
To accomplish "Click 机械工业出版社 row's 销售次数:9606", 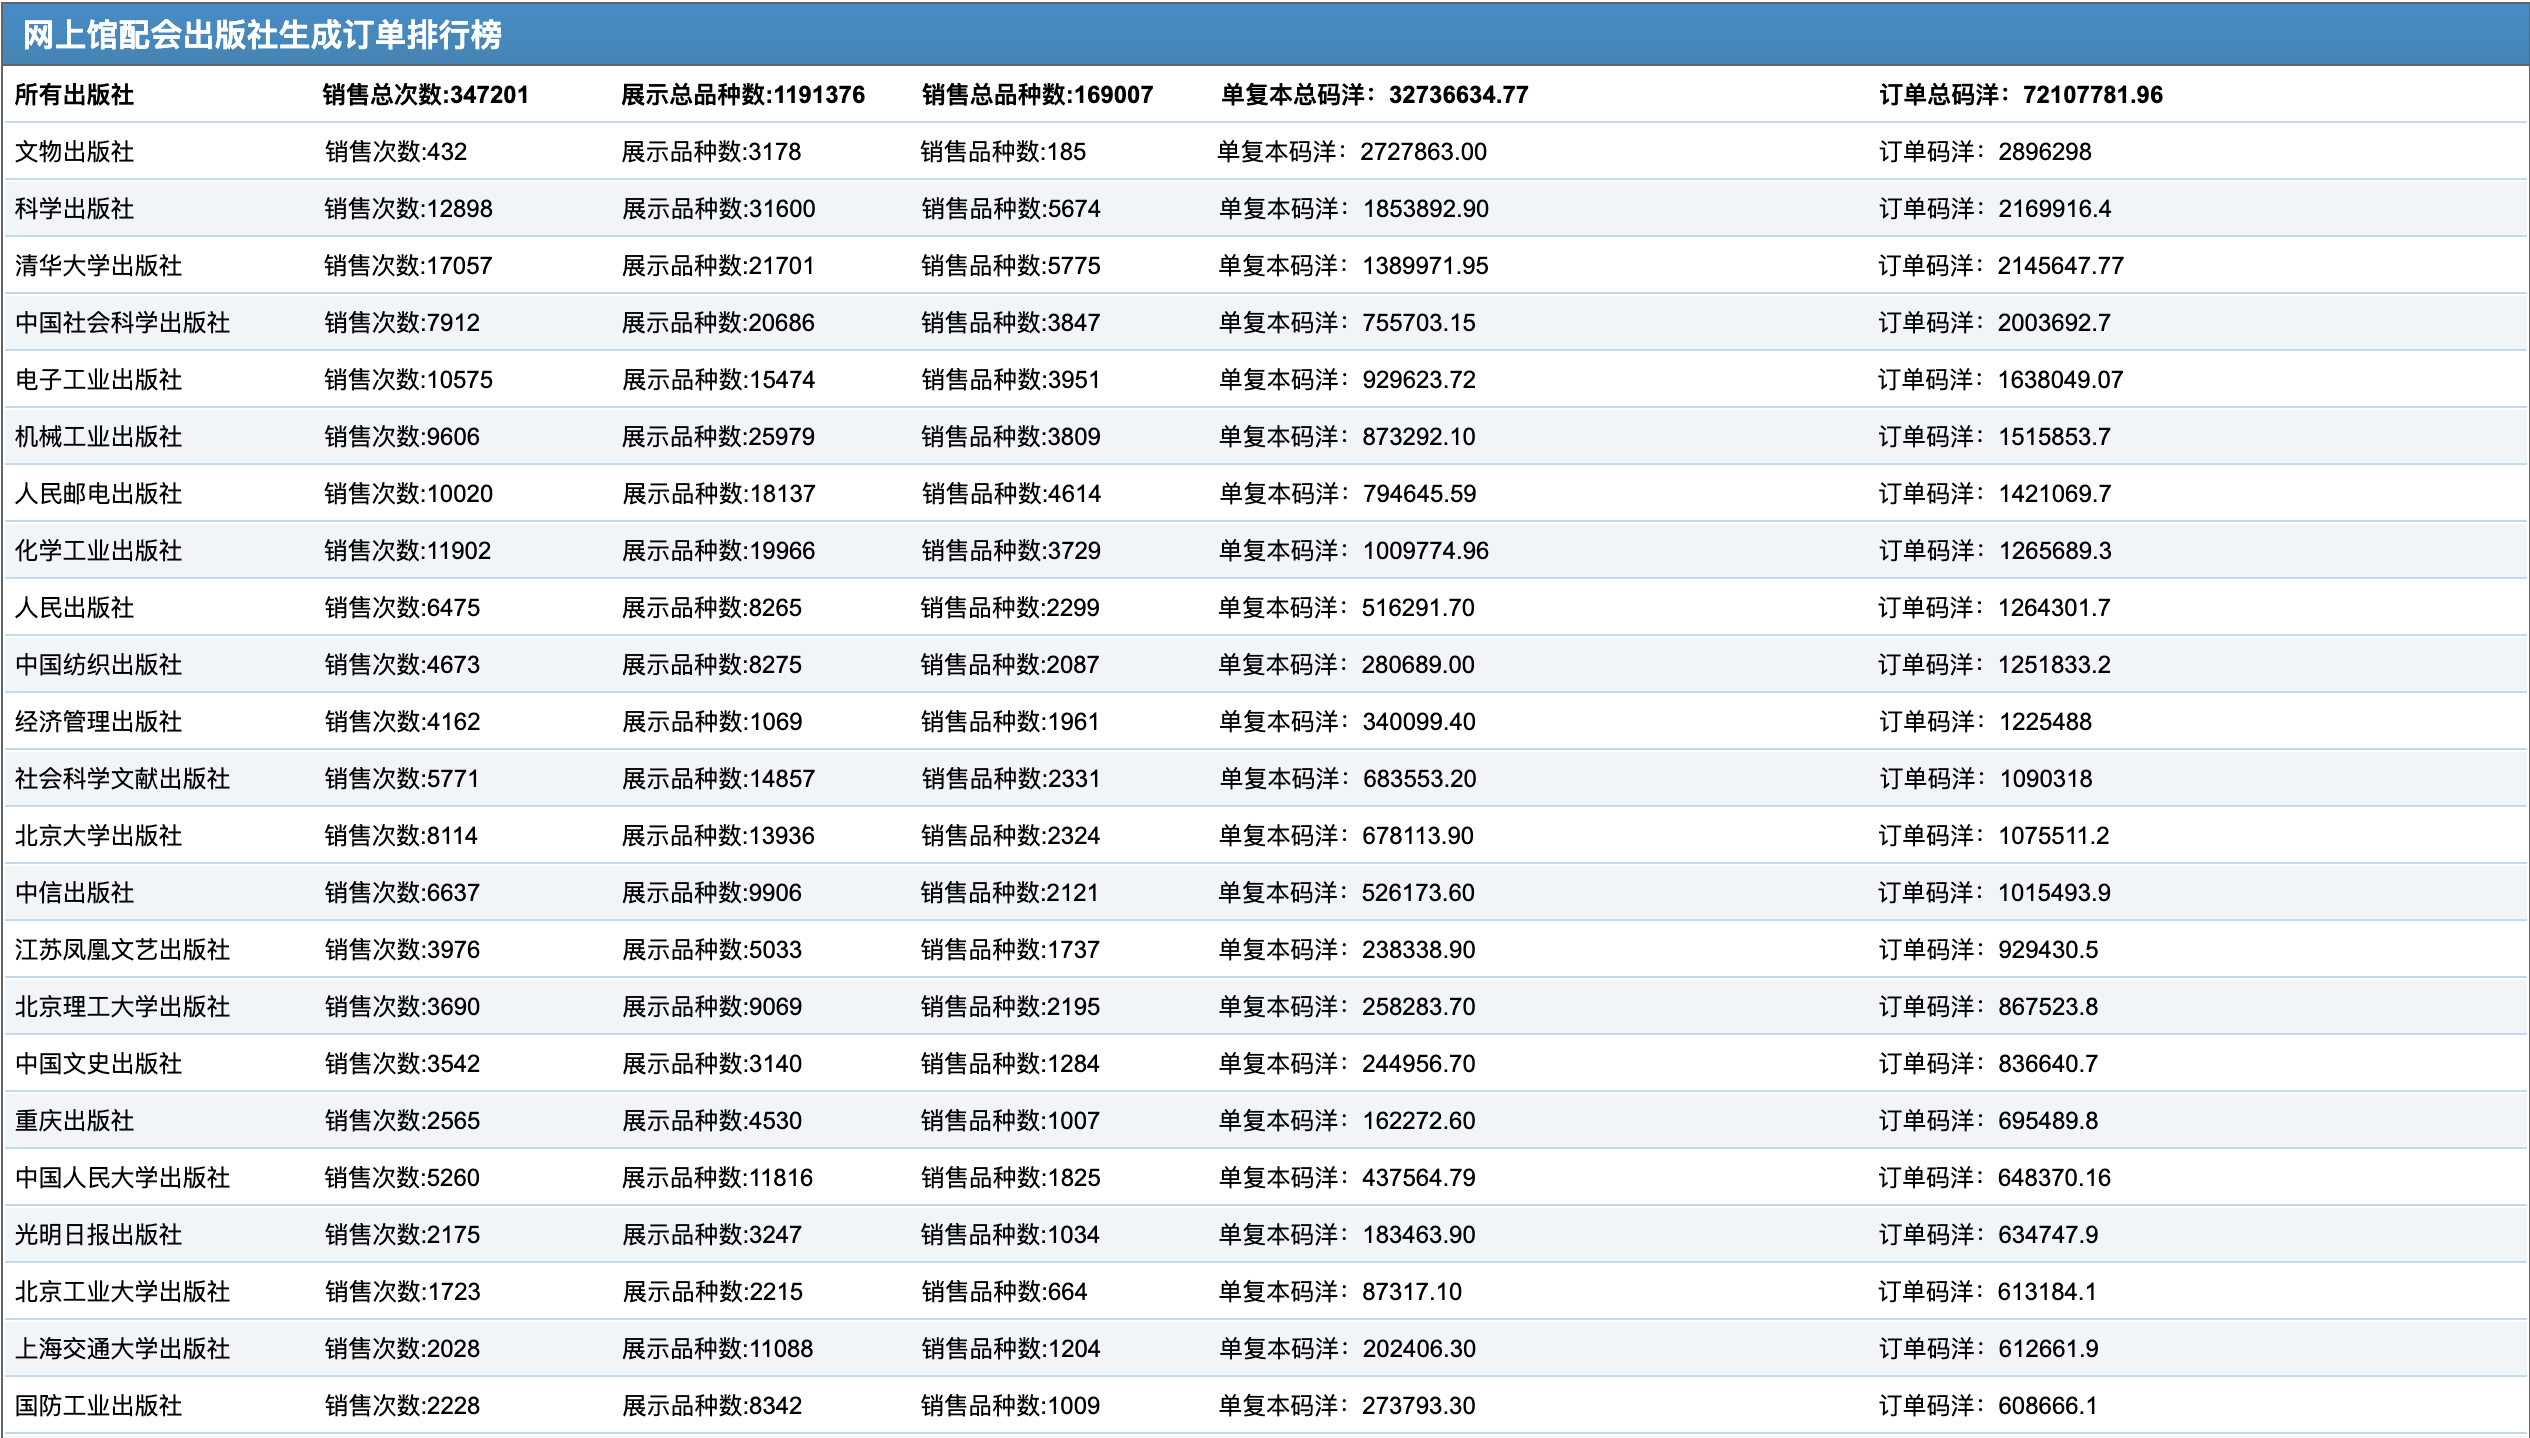I will tap(402, 437).
